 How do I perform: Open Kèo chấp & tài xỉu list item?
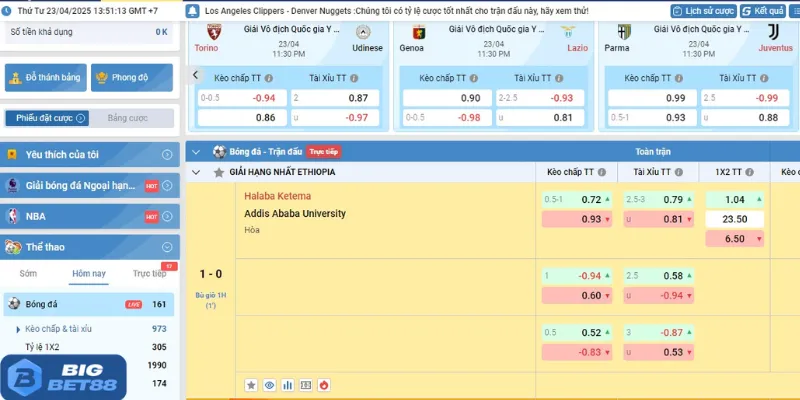58,328
